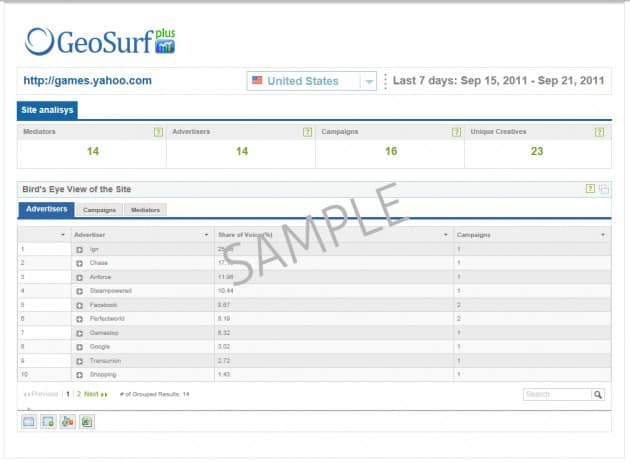Click the window-with-green-badge icon in bottom toolbar

click(x=48, y=422)
